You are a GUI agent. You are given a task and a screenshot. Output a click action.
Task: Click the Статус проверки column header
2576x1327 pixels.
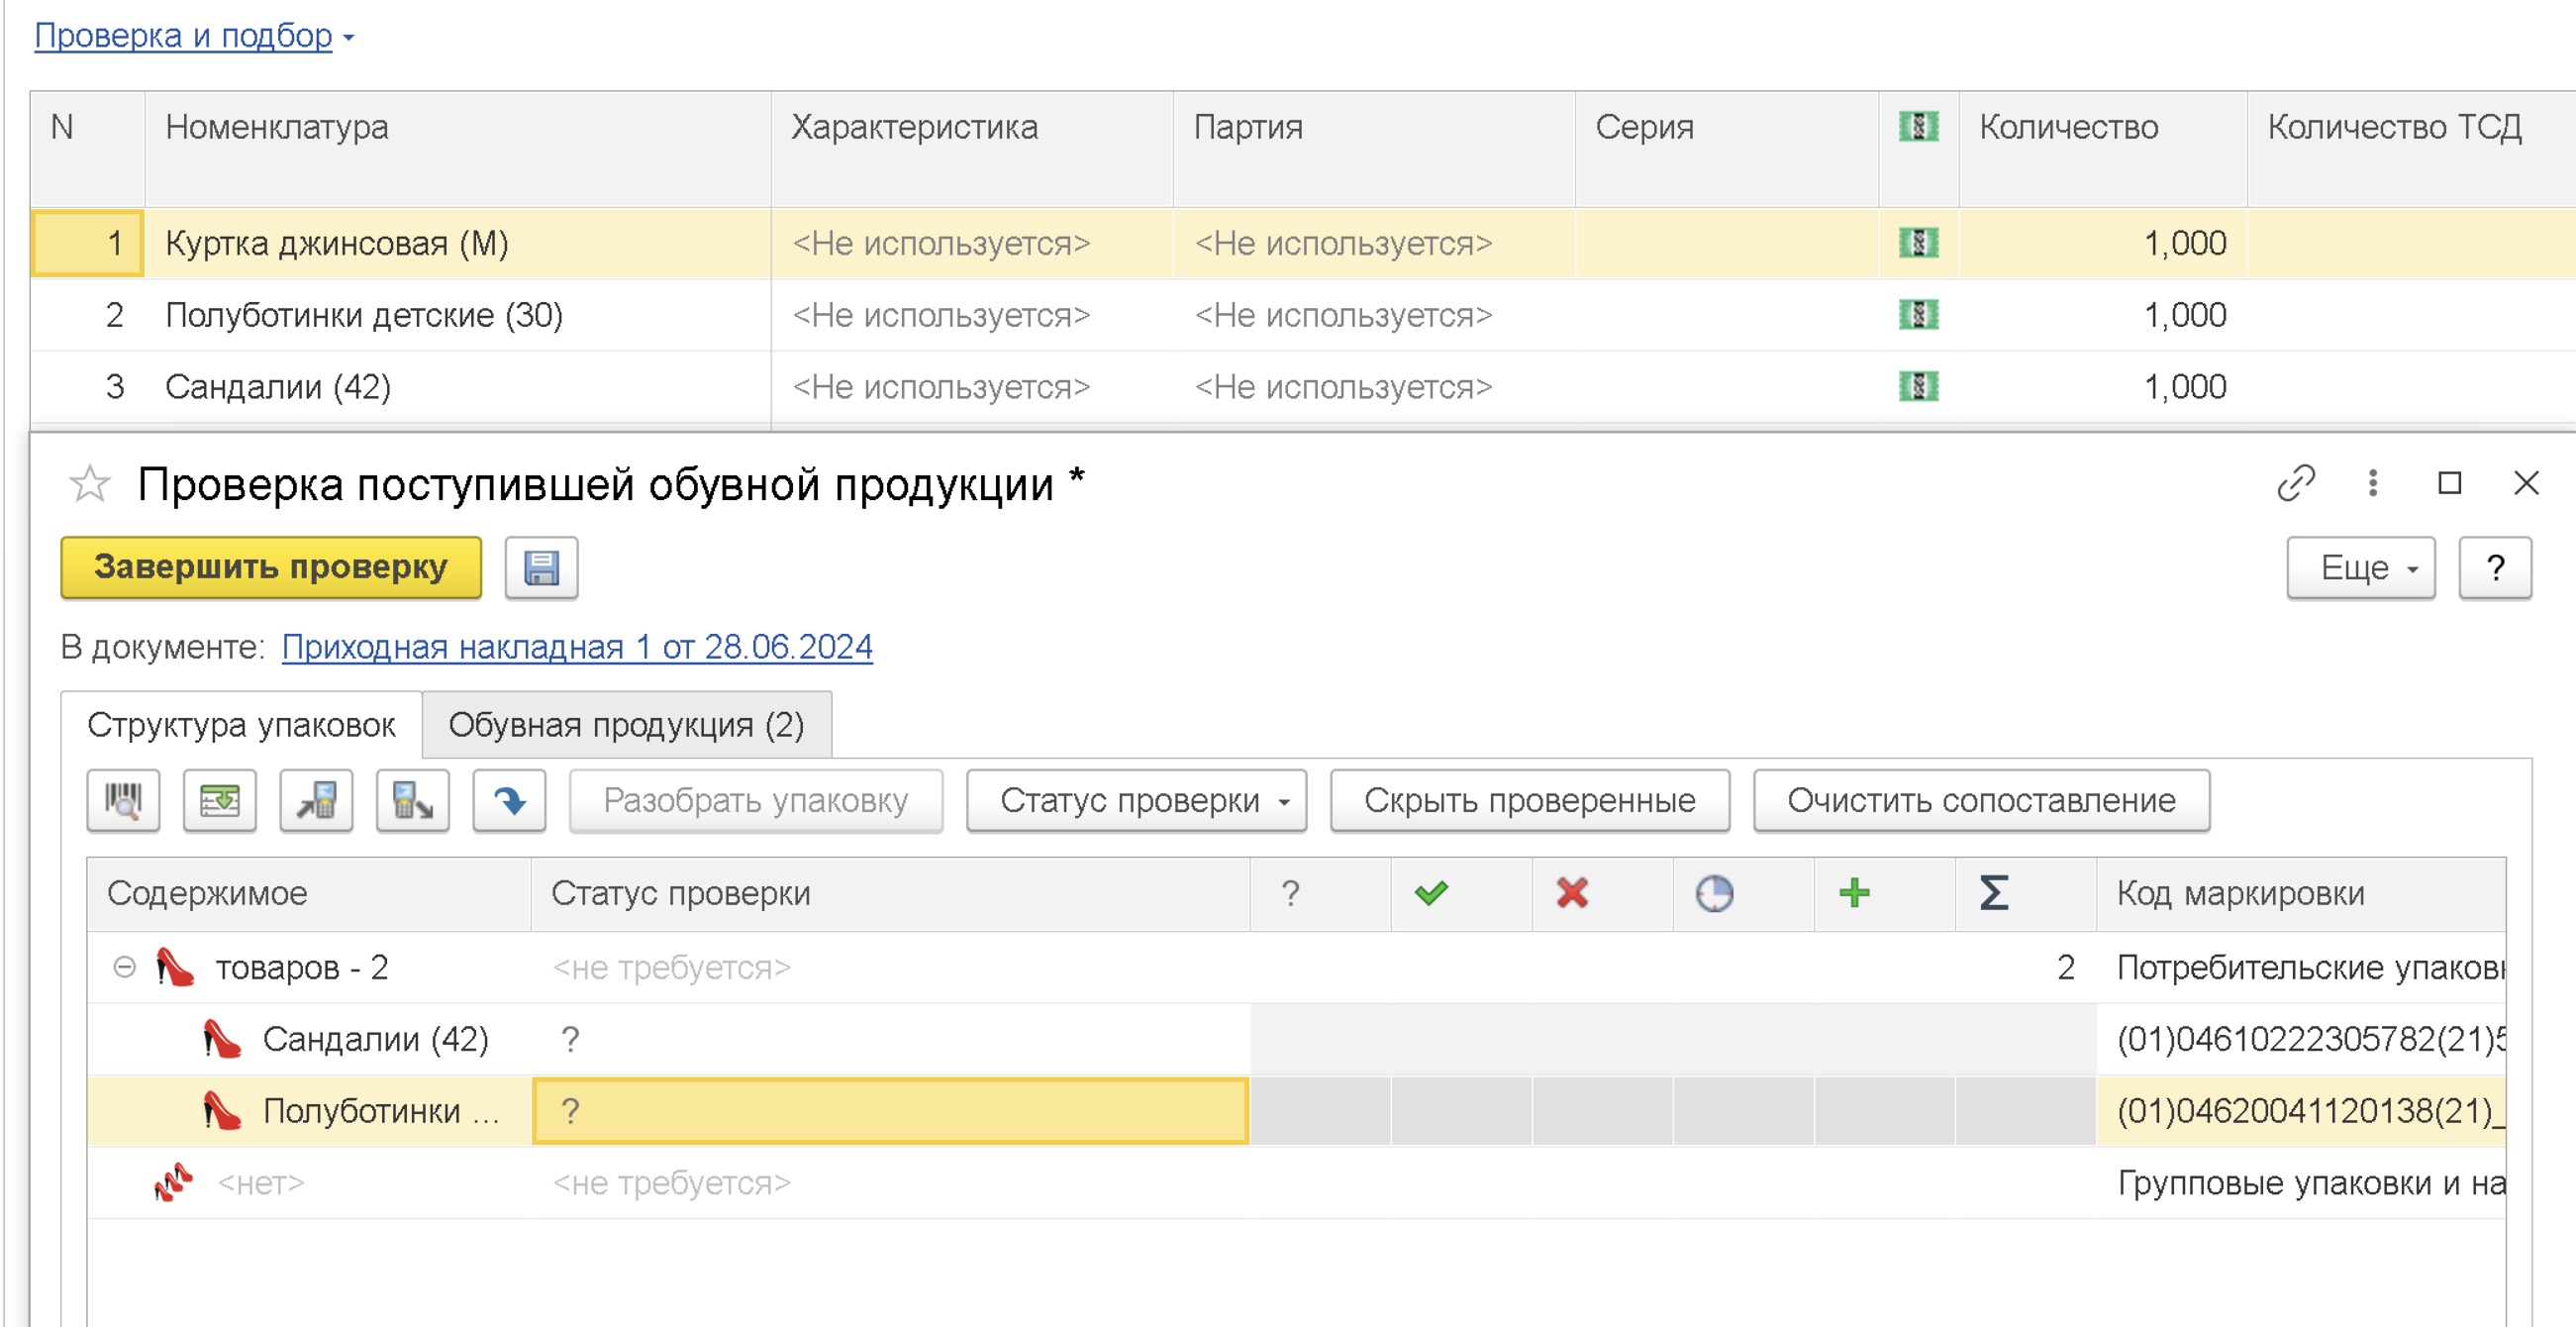(891, 893)
